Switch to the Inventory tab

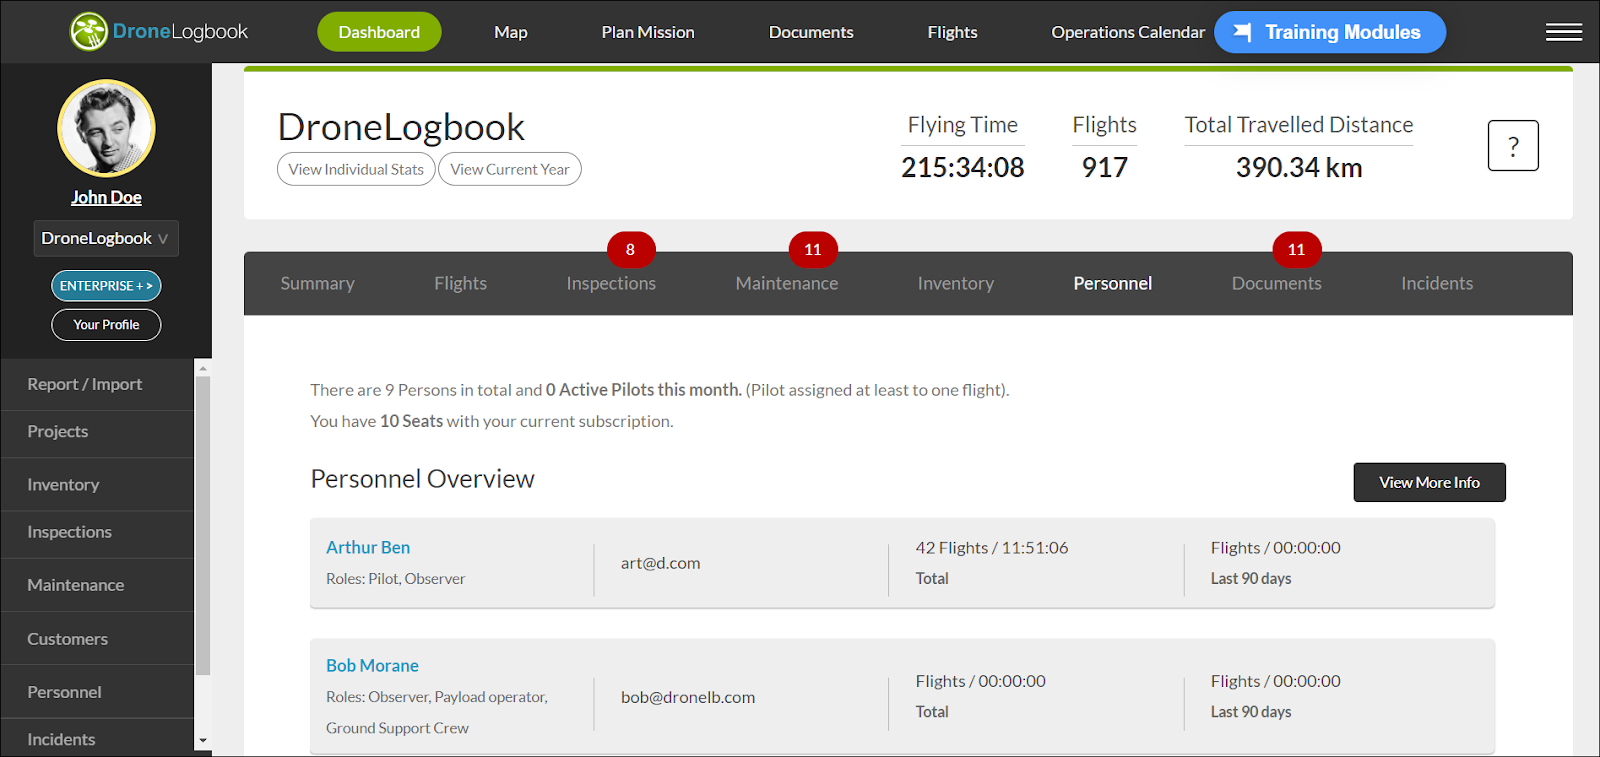pyautogui.click(x=956, y=283)
